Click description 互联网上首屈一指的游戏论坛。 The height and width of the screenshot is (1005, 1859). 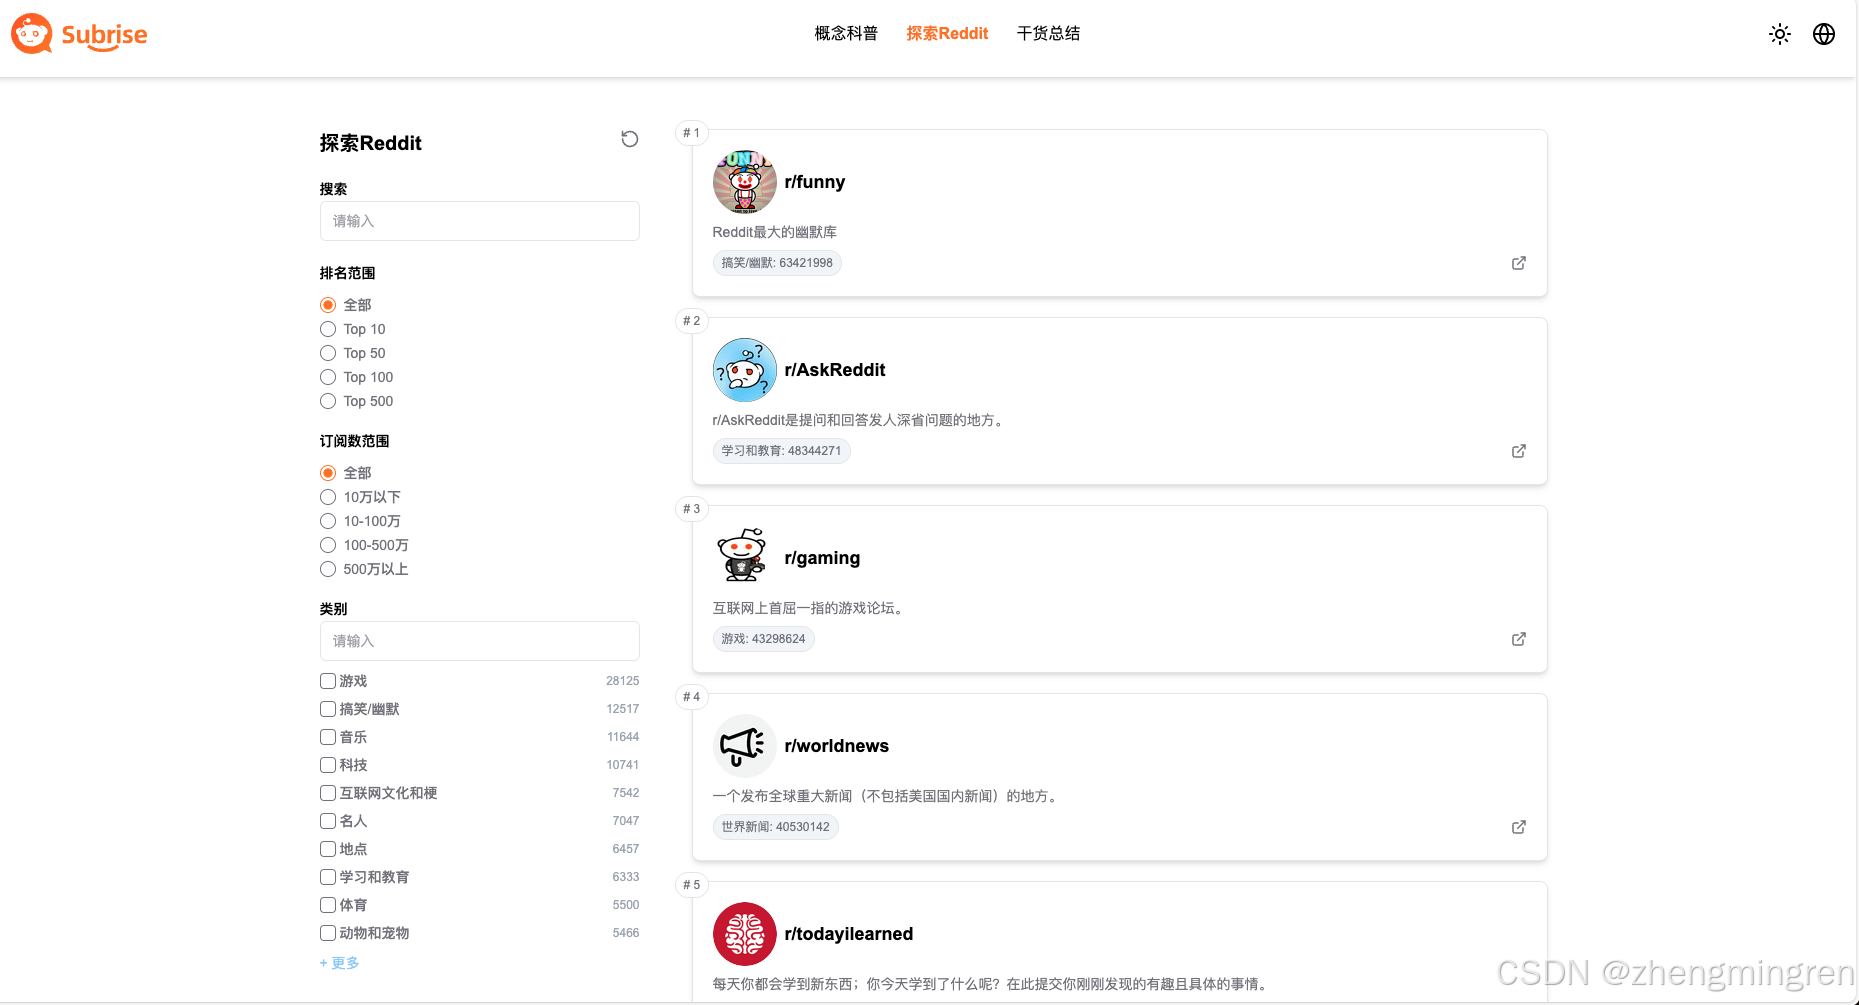tap(810, 608)
